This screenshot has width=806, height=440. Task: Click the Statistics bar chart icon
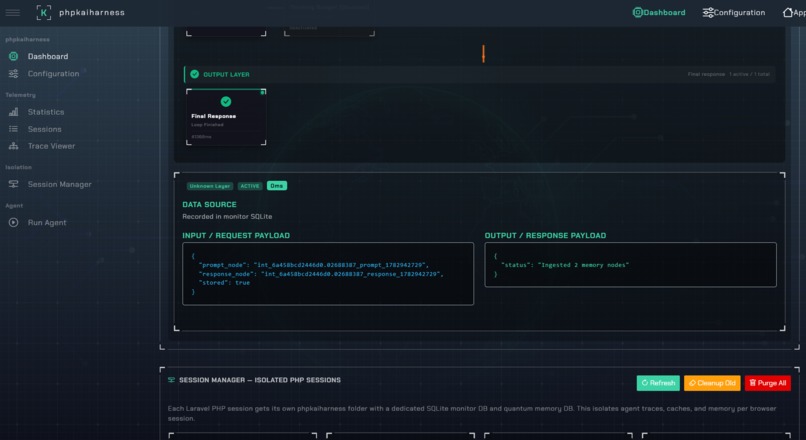pyautogui.click(x=13, y=112)
